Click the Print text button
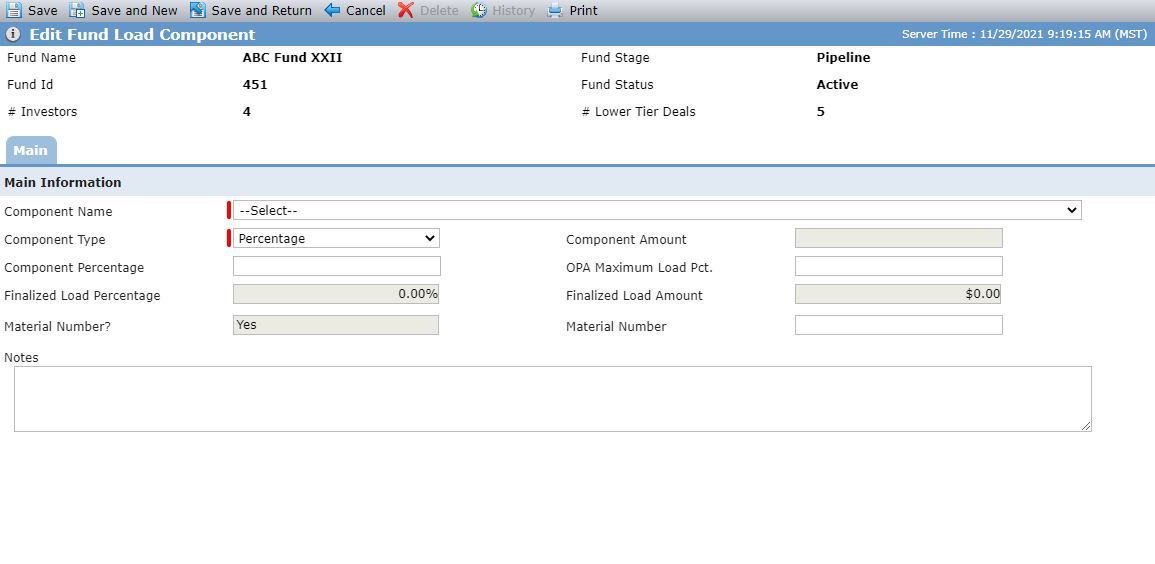The width and height of the screenshot is (1155, 564). pyautogui.click(x=583, y=11)
